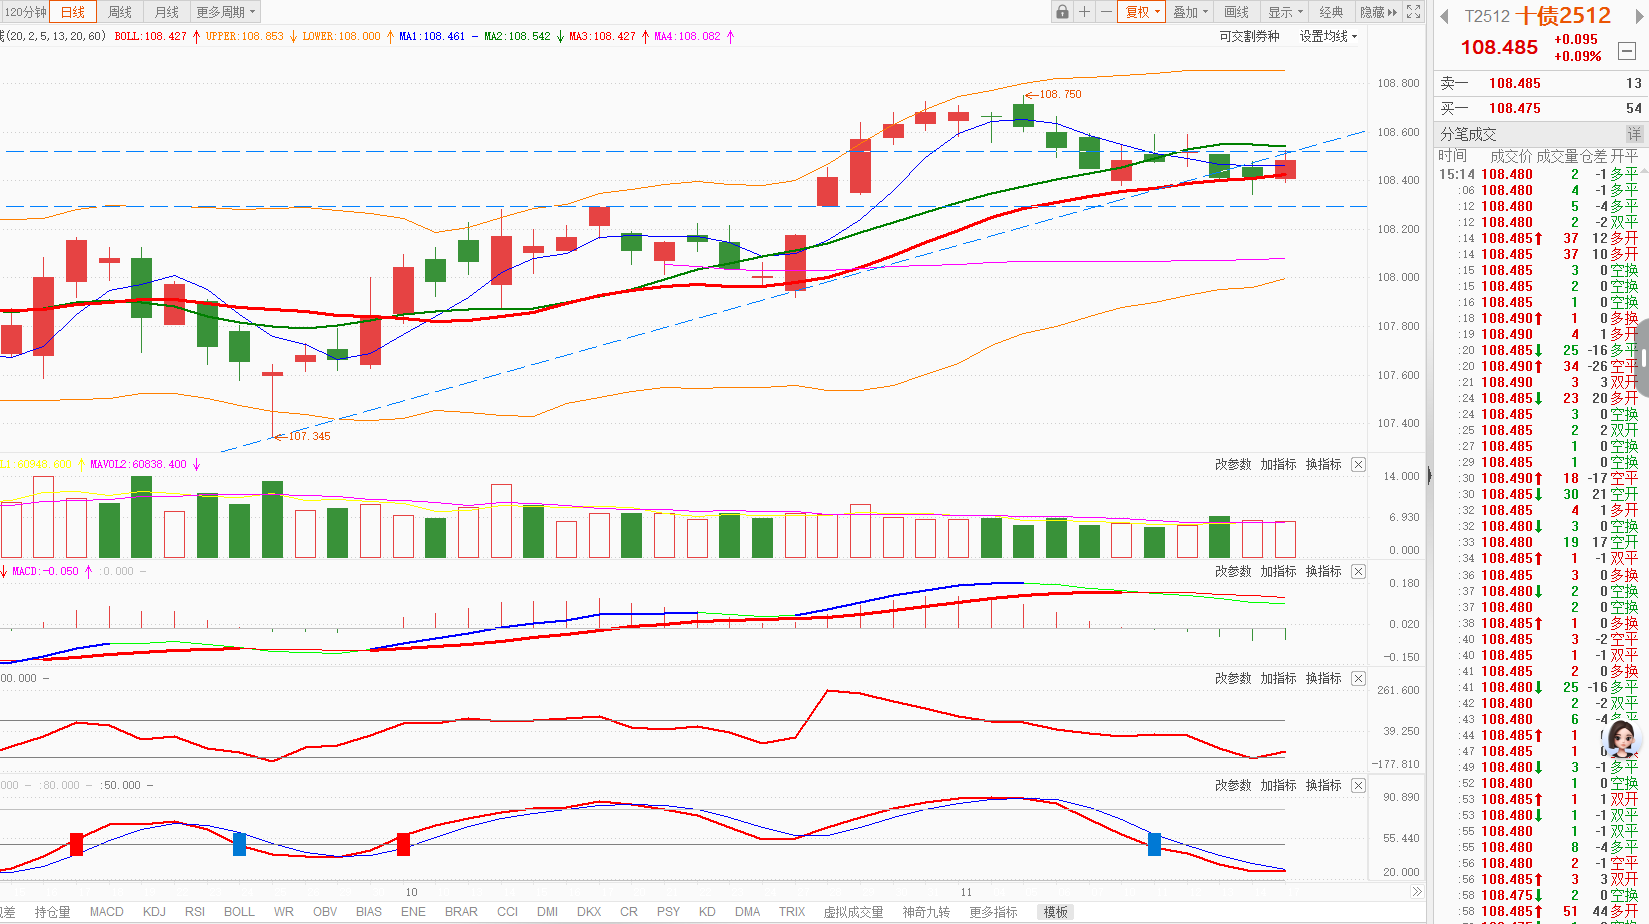Click the 卖一 ask price 108.485
This screenshot has height=924, width=1649.
click(1514, 83)
